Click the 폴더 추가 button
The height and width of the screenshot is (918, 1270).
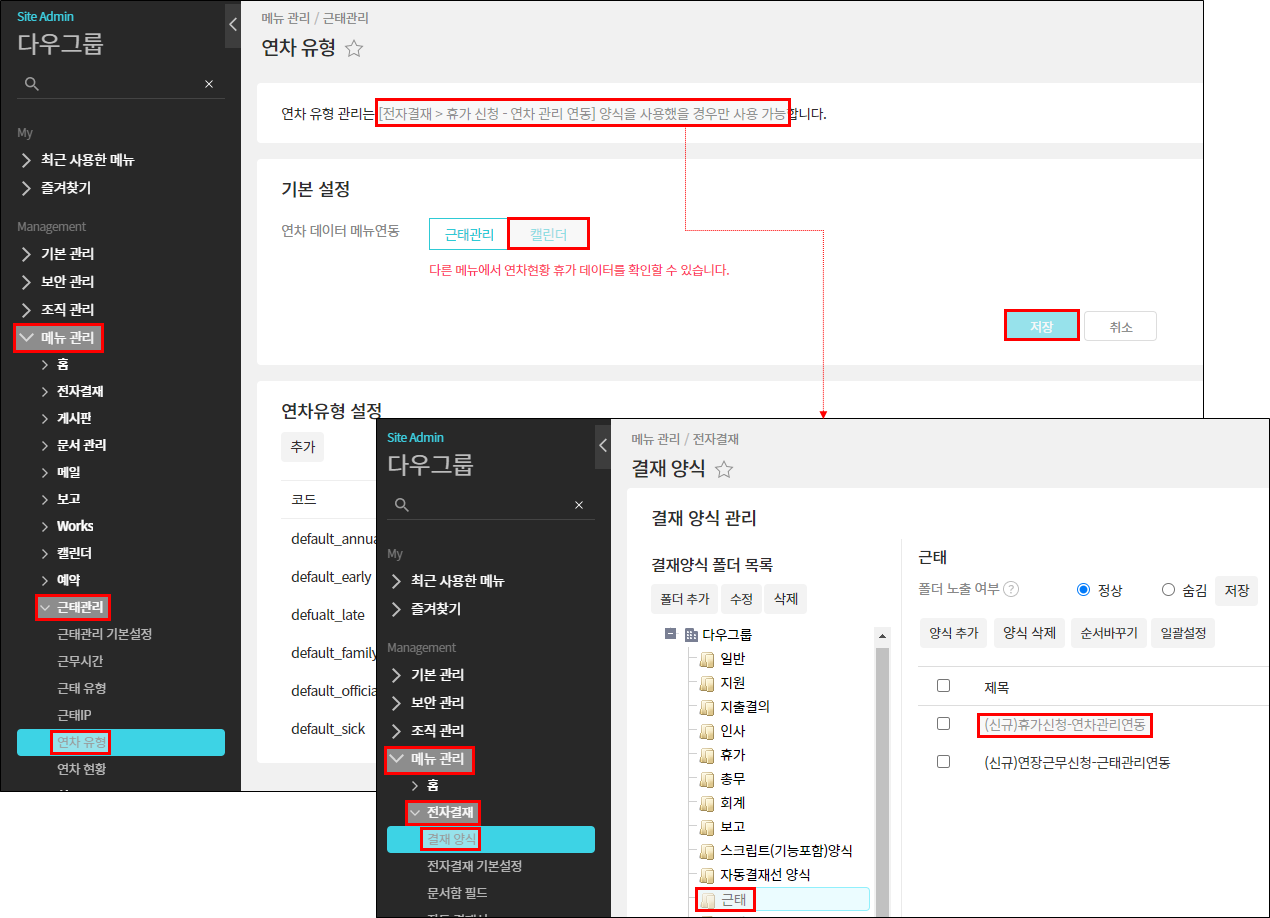pos(684,599)
